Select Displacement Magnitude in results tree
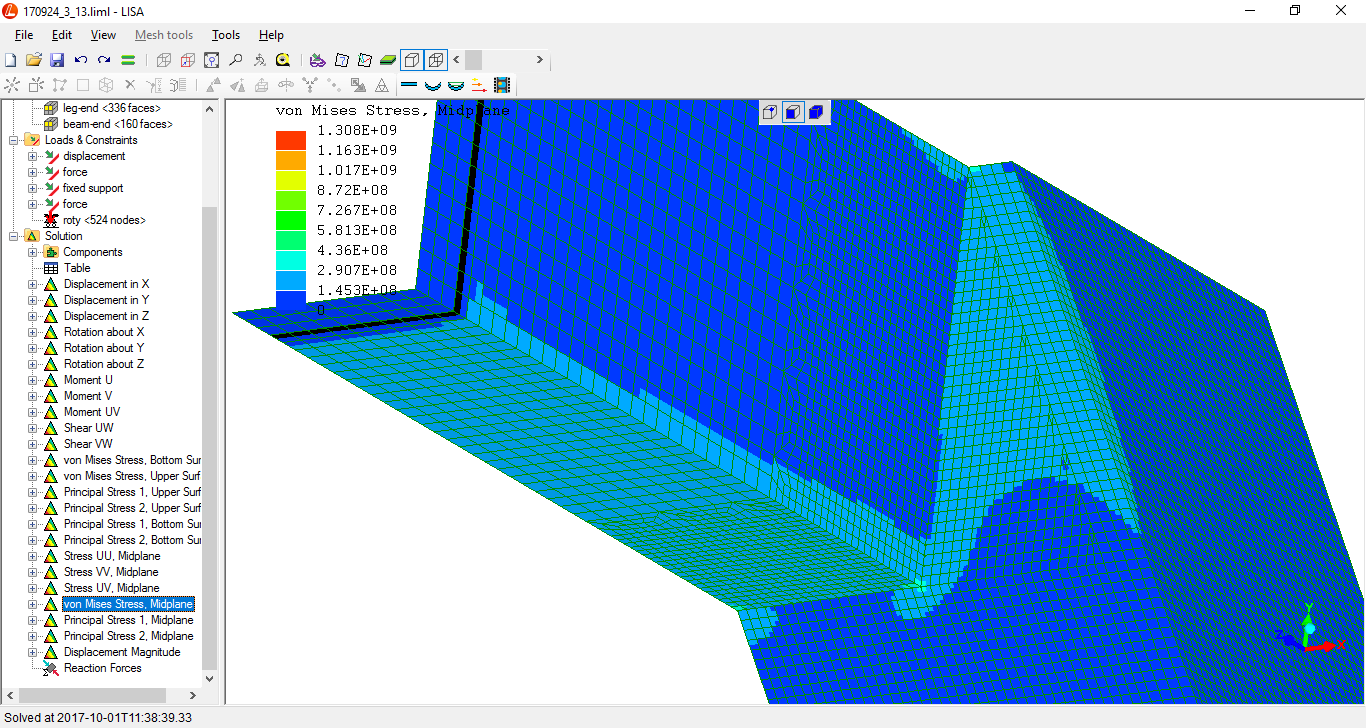The width and height of the screenshot is (1366, 728). [x=122, y=652]
